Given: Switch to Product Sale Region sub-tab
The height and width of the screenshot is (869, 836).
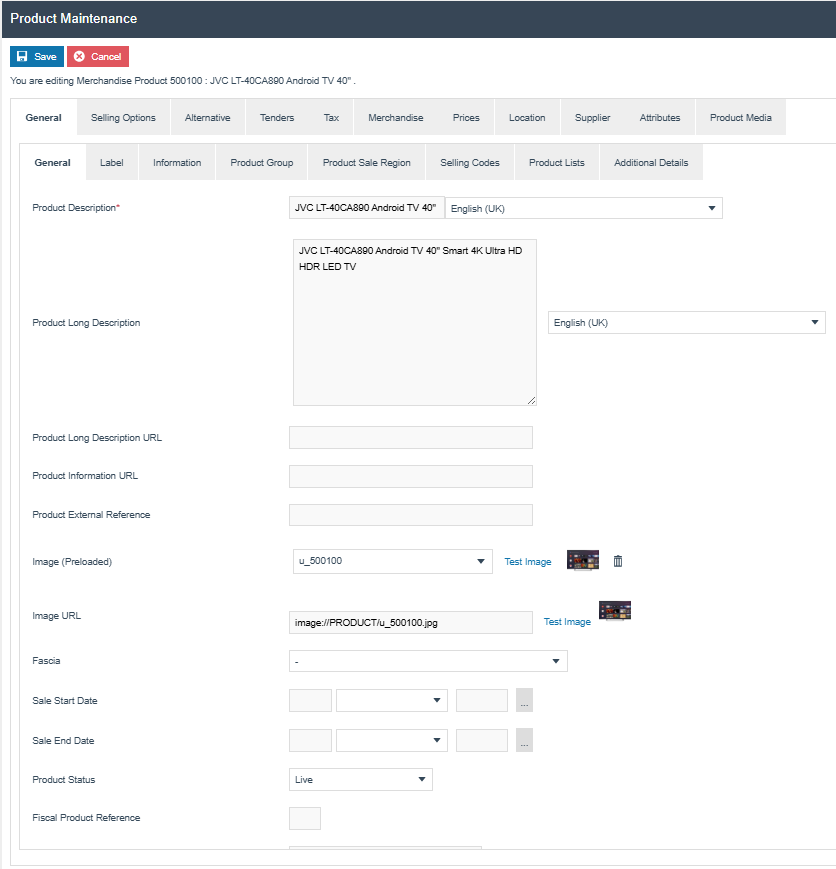Looking at the screenshot, I should click(366, 162).
